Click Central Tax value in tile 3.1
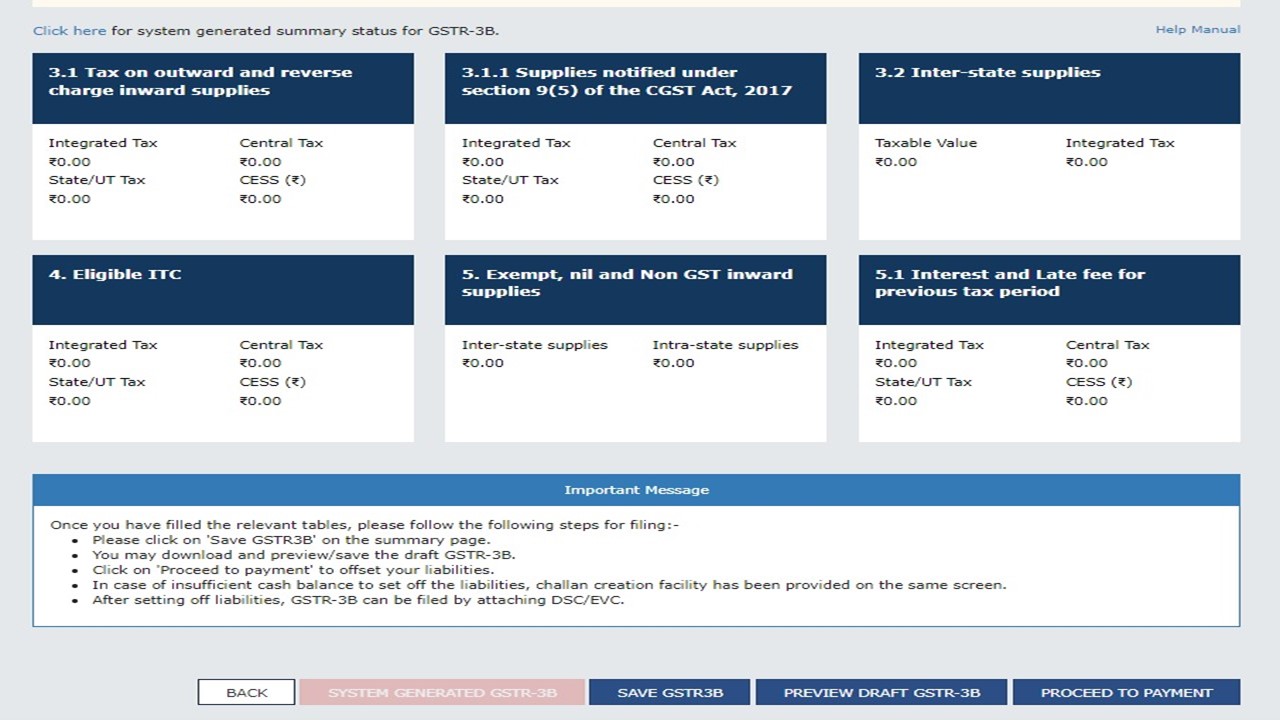 261,162
